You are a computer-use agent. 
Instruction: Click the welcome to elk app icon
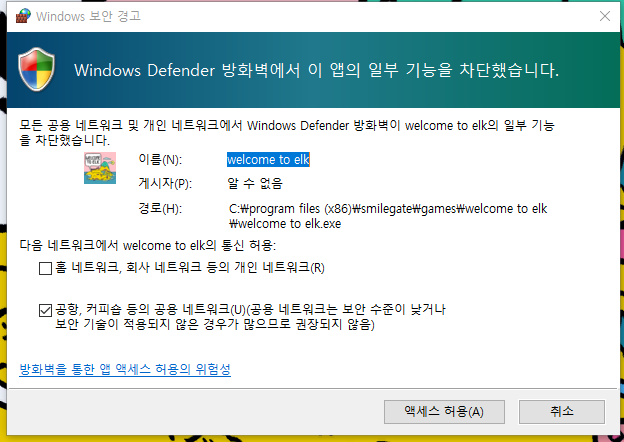(x=100, y=167)
